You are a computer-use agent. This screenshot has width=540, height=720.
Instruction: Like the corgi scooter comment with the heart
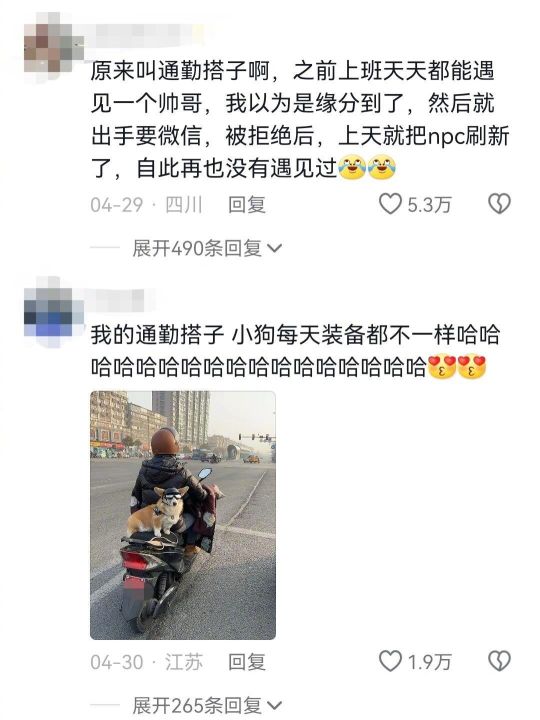(390, 661)
